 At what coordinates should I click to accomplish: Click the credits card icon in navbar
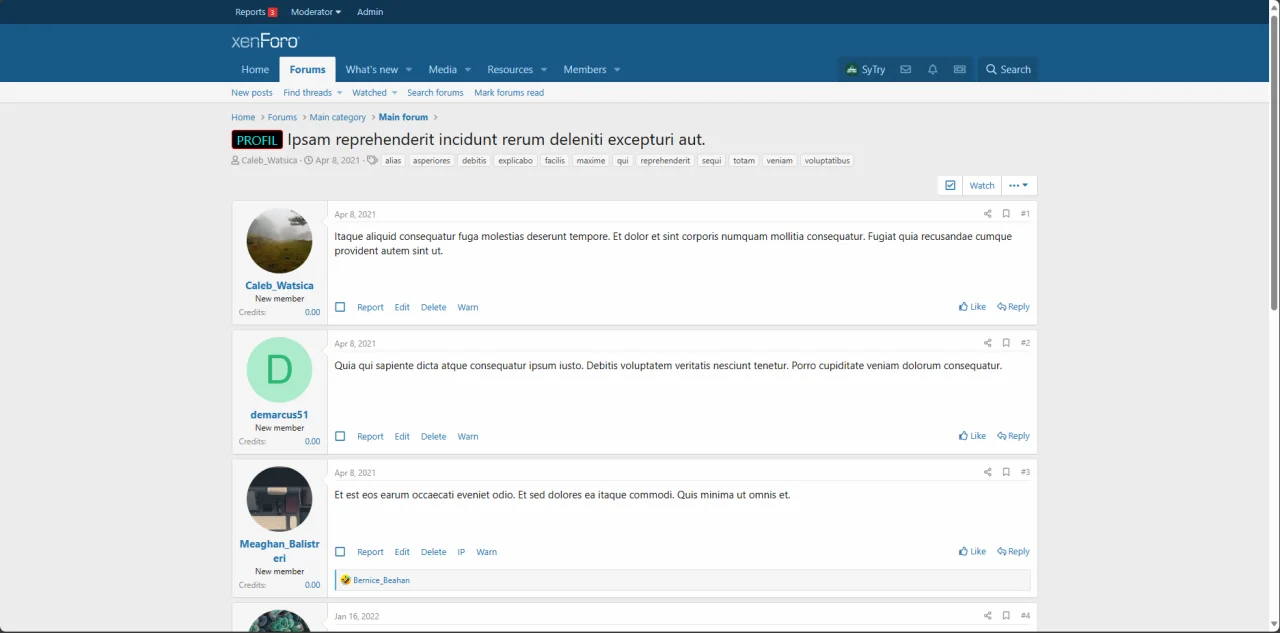tap(960, 70)
